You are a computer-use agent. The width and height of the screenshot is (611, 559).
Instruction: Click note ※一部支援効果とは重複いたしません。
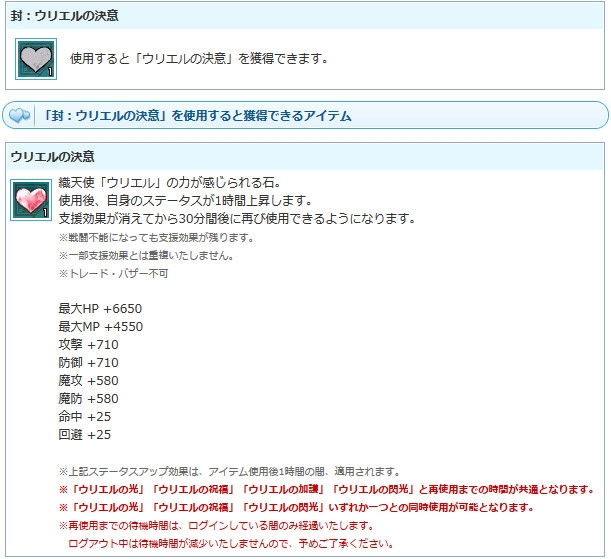point(146,256)
